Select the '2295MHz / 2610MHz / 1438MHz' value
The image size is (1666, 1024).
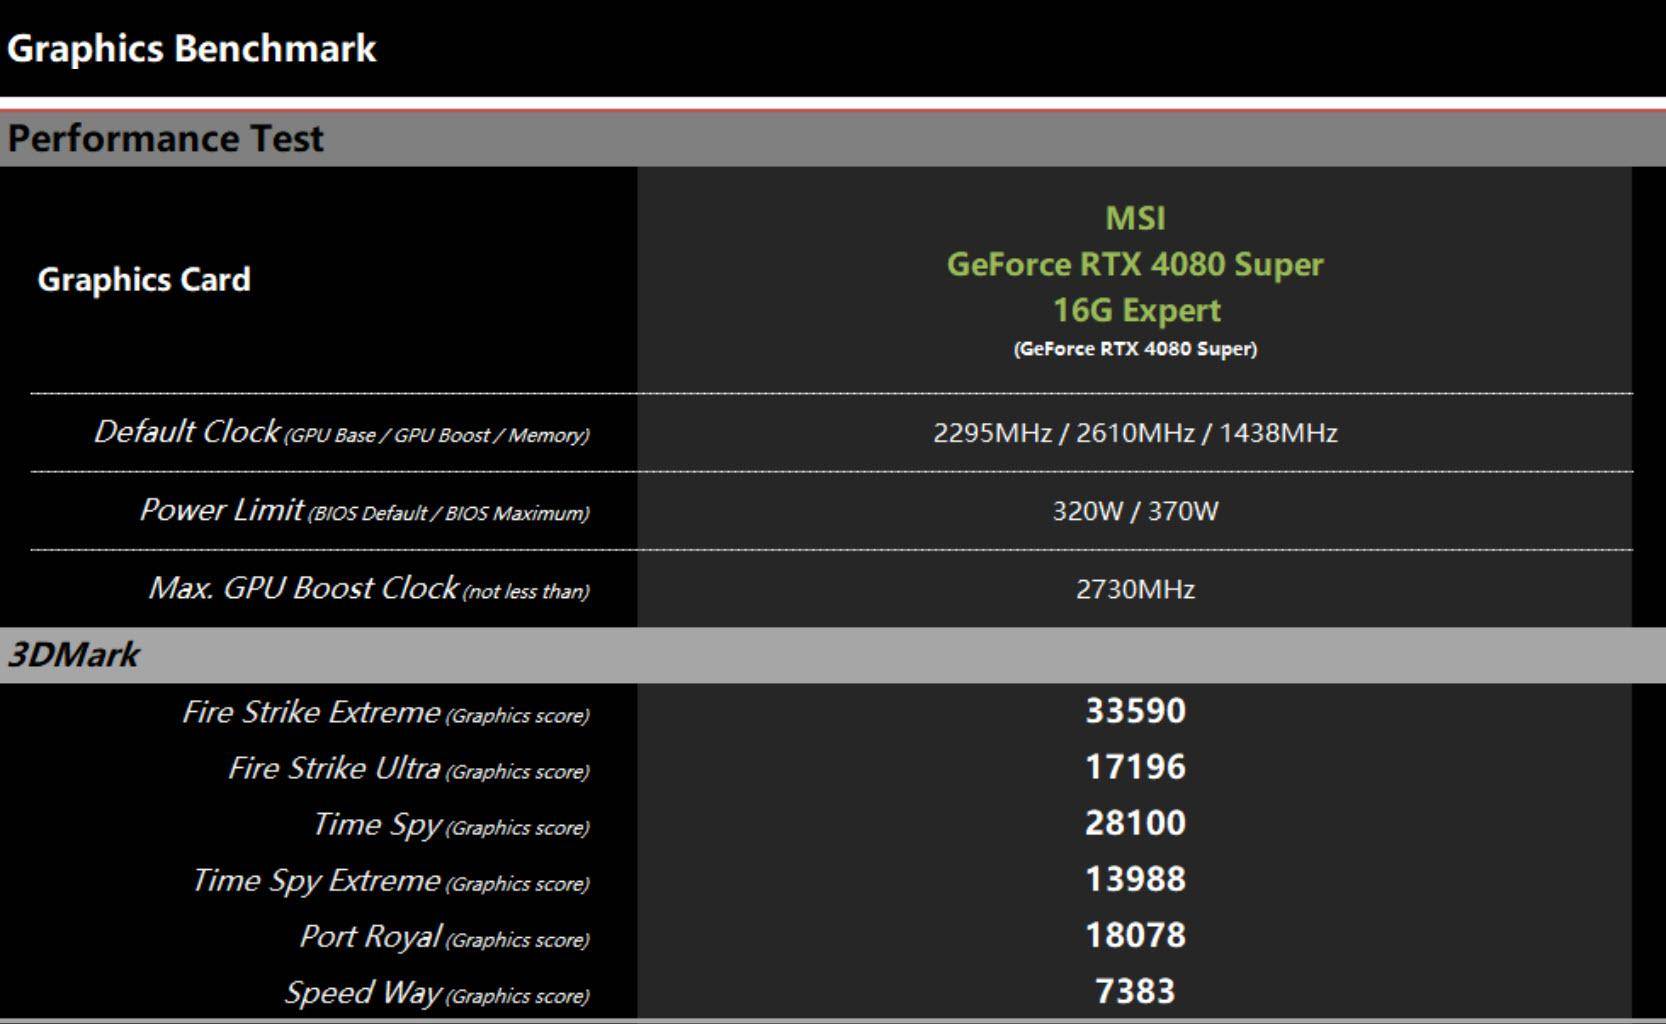[x=1135, y=433]
